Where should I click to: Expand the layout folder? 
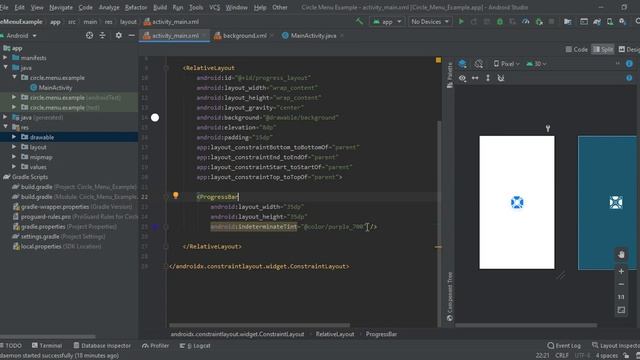pos(14,147)
